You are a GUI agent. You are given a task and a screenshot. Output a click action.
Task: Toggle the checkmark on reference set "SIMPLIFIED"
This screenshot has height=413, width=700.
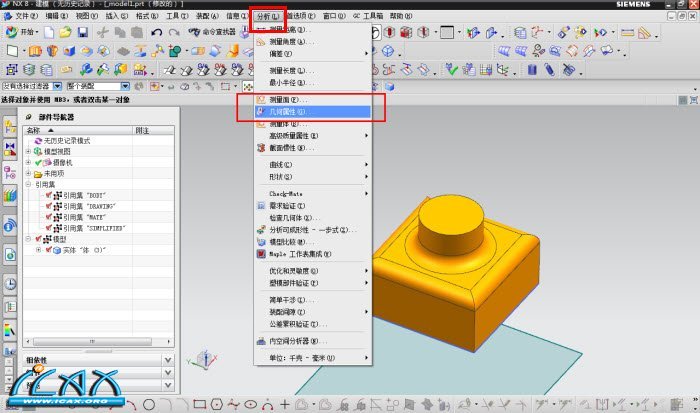(47, 229)
